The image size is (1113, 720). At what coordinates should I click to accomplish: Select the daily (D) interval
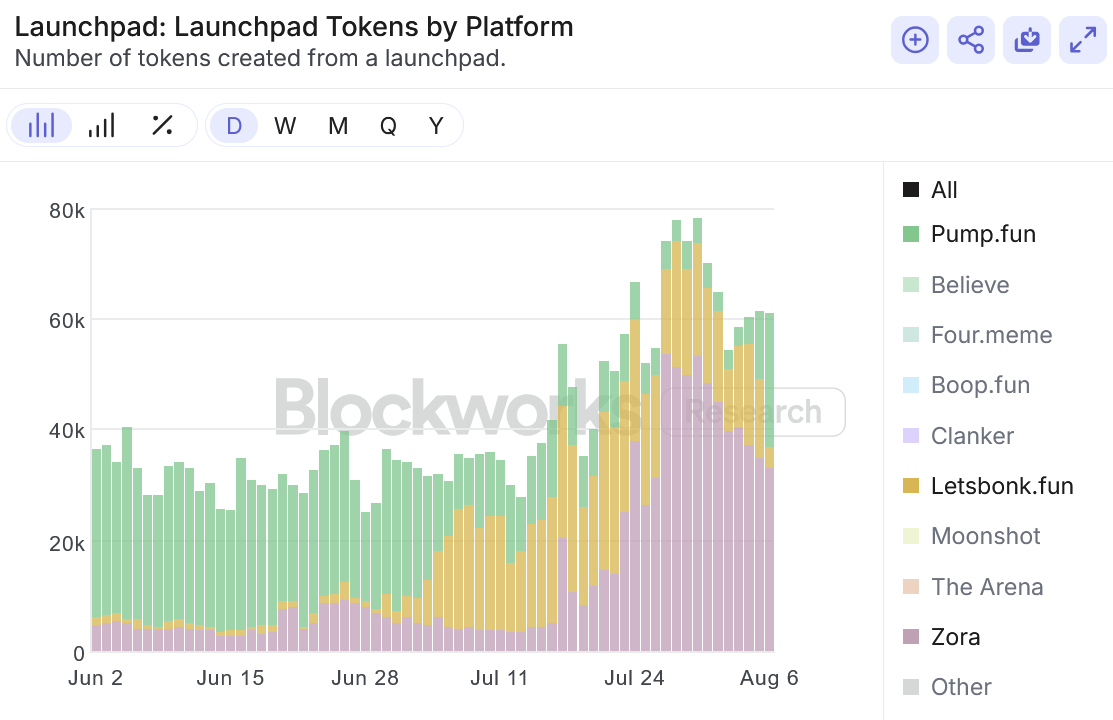tap(234, 126)
